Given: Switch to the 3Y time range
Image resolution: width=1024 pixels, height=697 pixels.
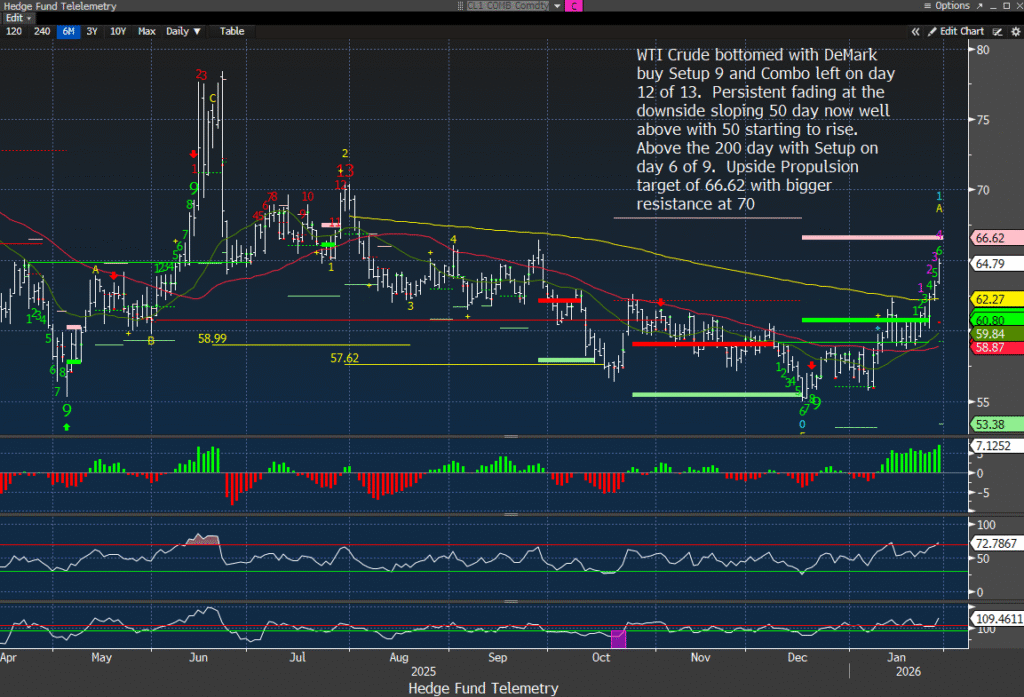Looking at the screenshot, I should (x=92, y=31).
